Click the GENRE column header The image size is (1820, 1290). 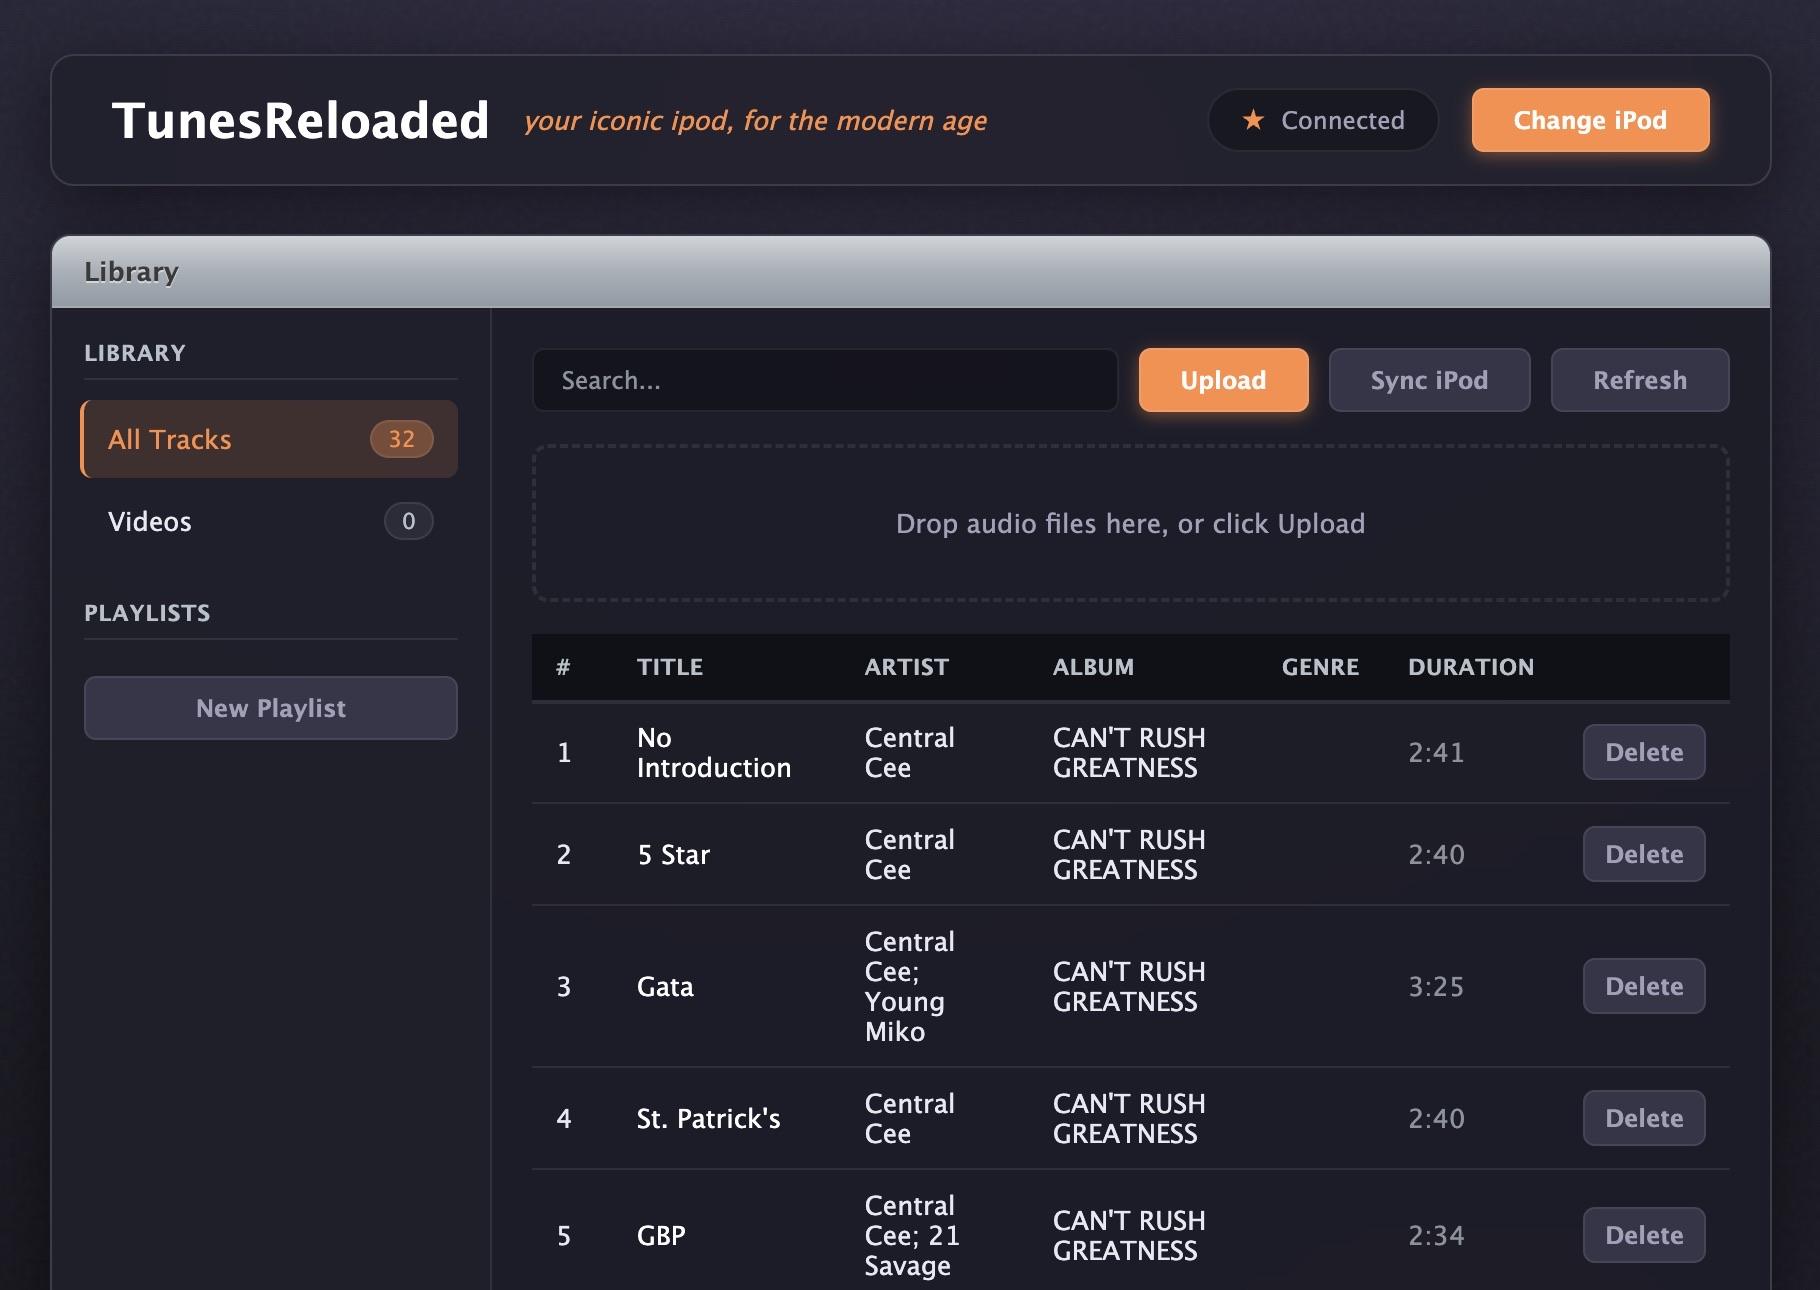pos(1320,667)
